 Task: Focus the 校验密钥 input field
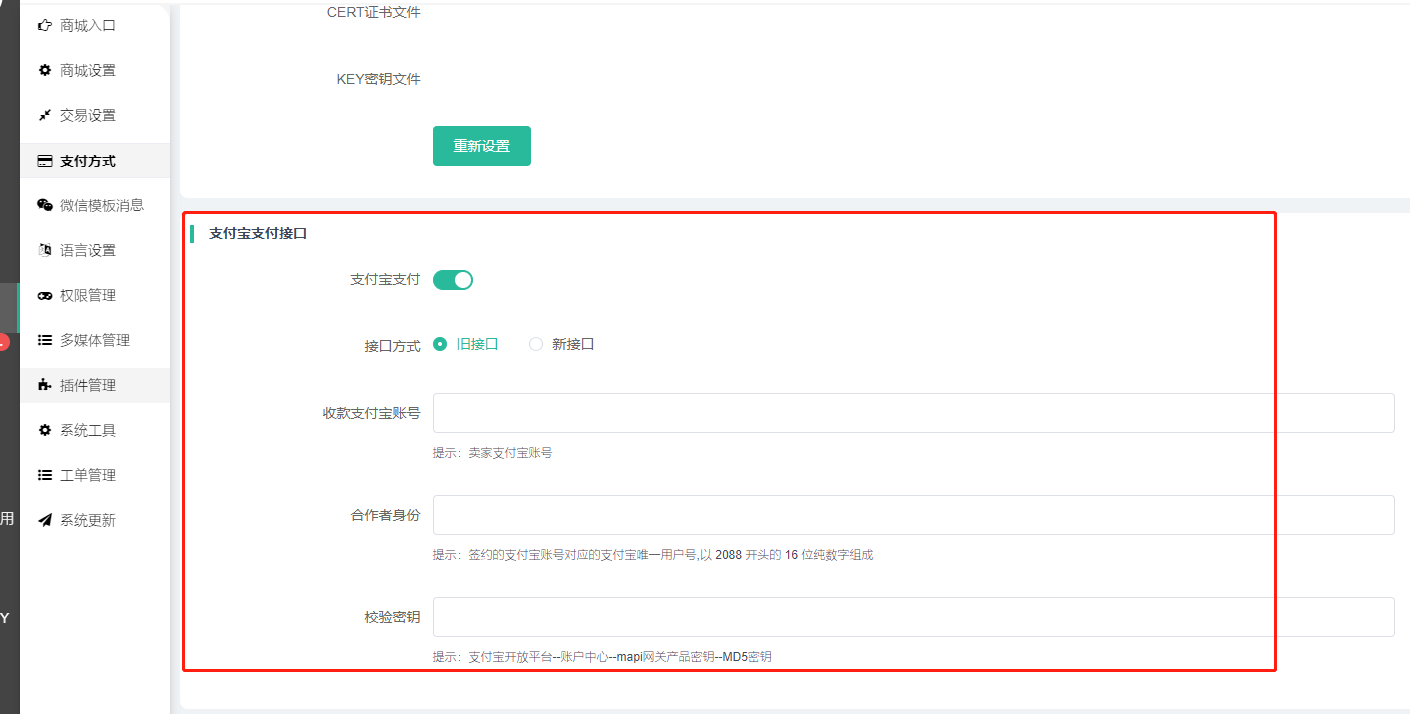913,617
